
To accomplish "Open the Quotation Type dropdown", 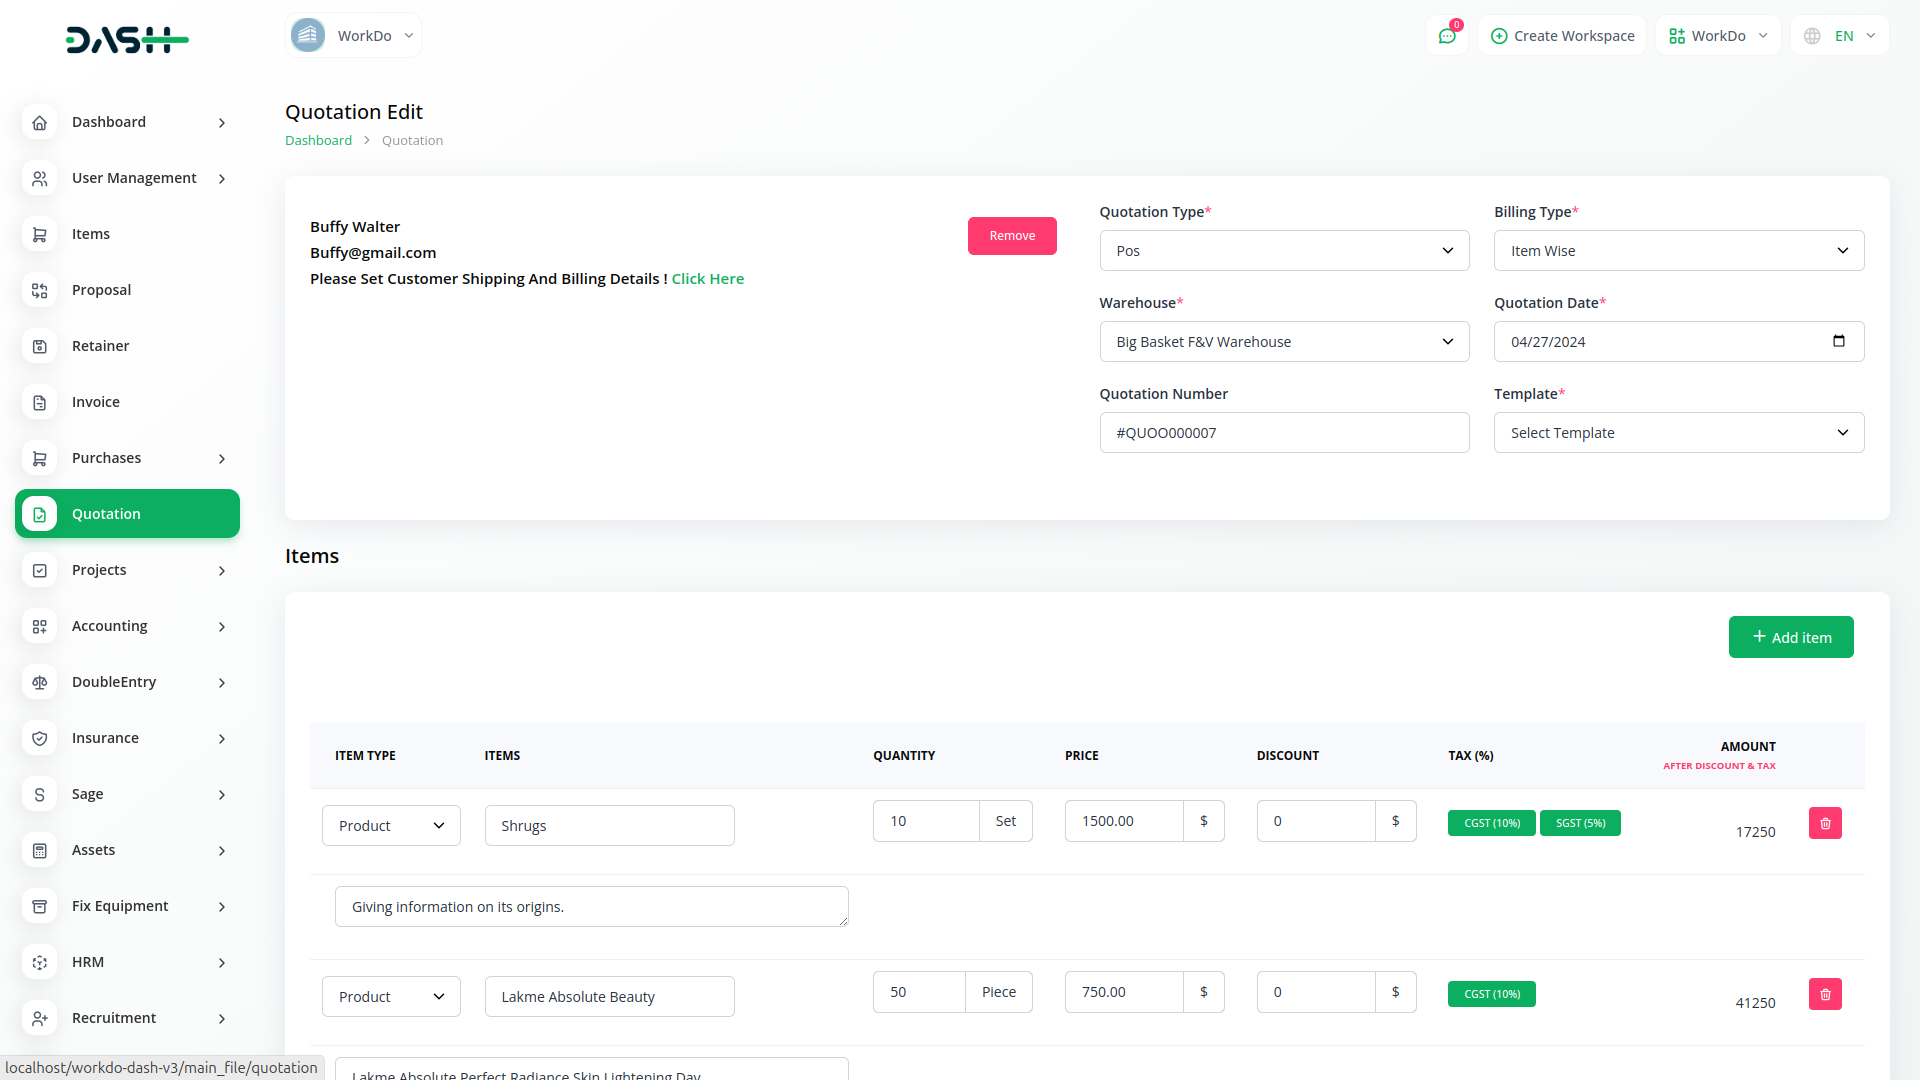I will point(1284,251).
